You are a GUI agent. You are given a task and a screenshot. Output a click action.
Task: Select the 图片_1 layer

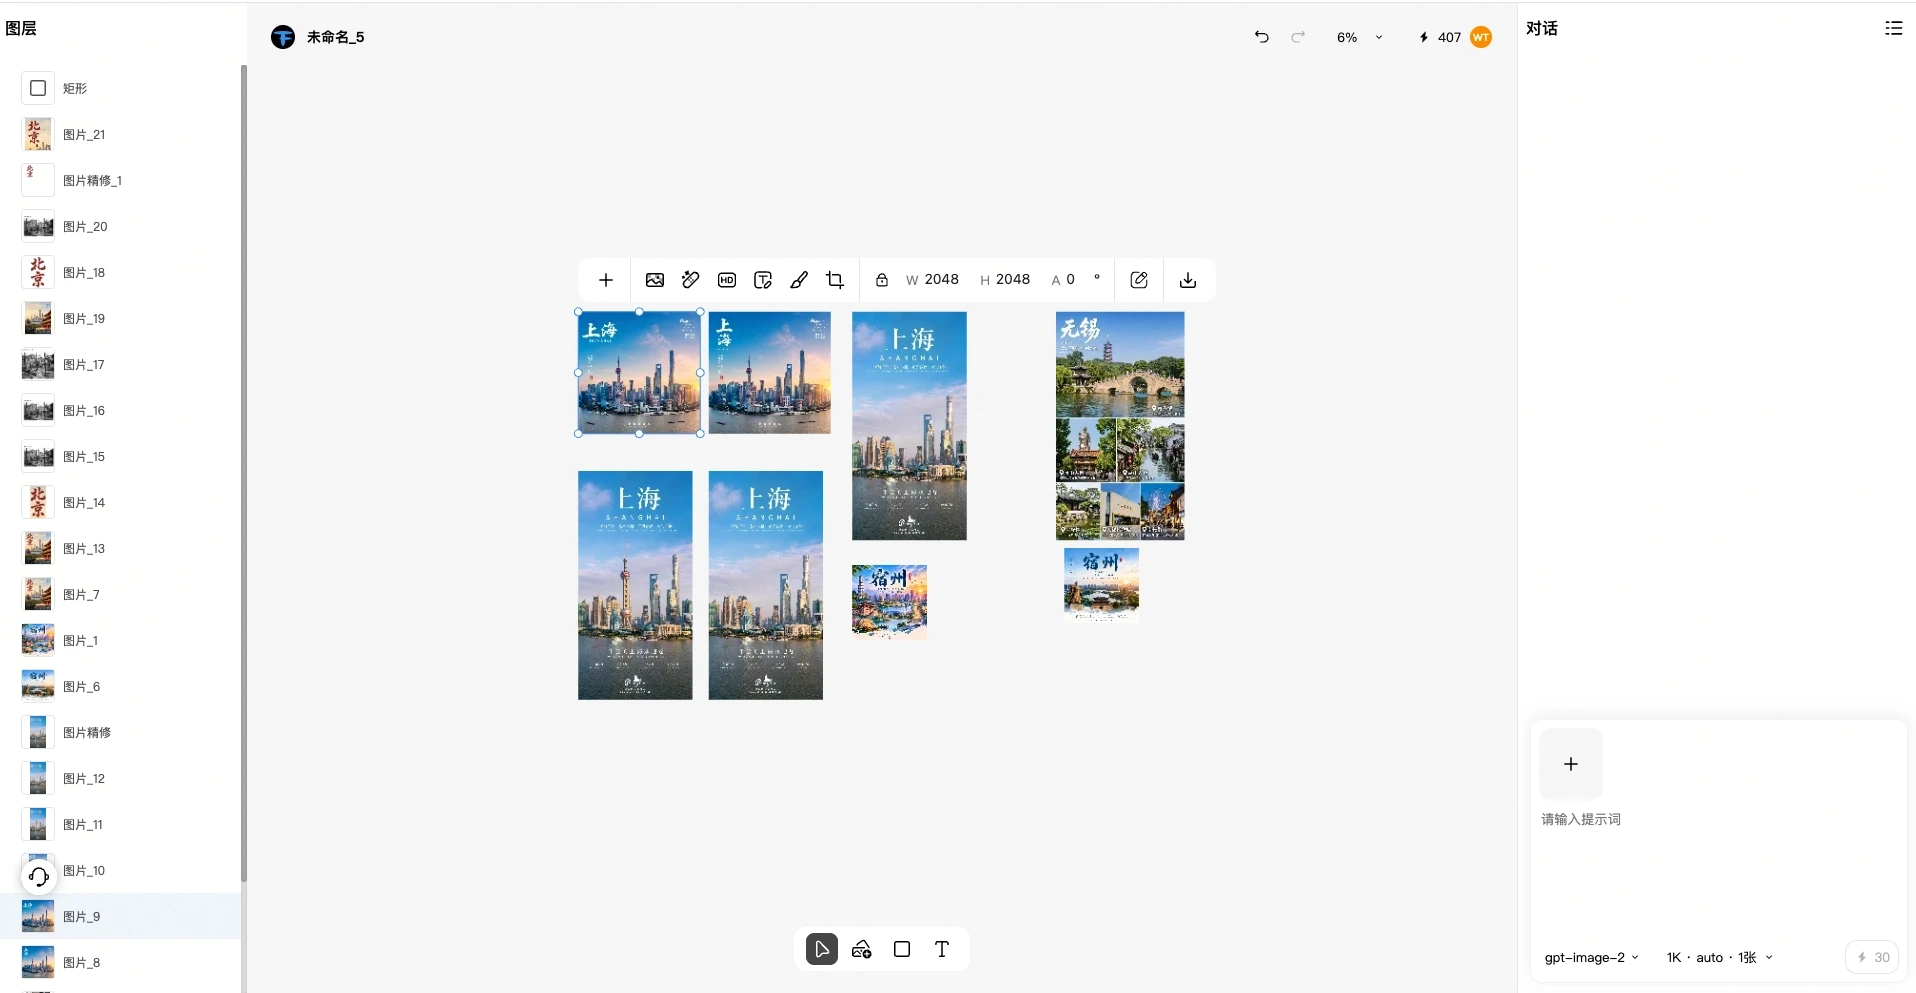click(x=120, y=640)
